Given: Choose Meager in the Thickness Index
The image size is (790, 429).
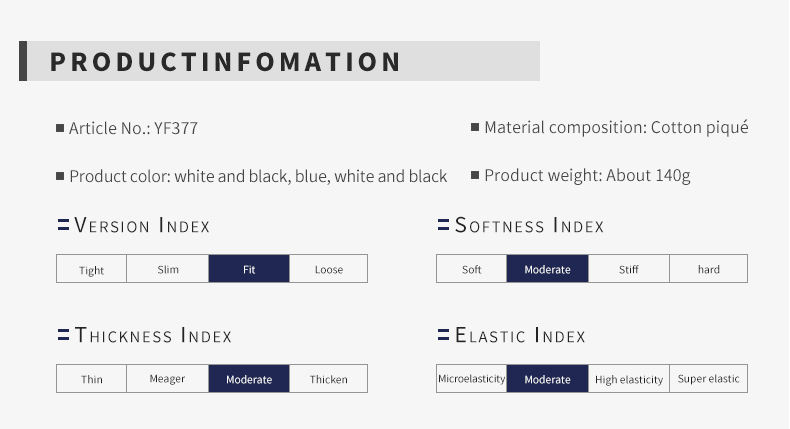Looking at the screenshot, I should pyautogui.click(x=167, y=379).
